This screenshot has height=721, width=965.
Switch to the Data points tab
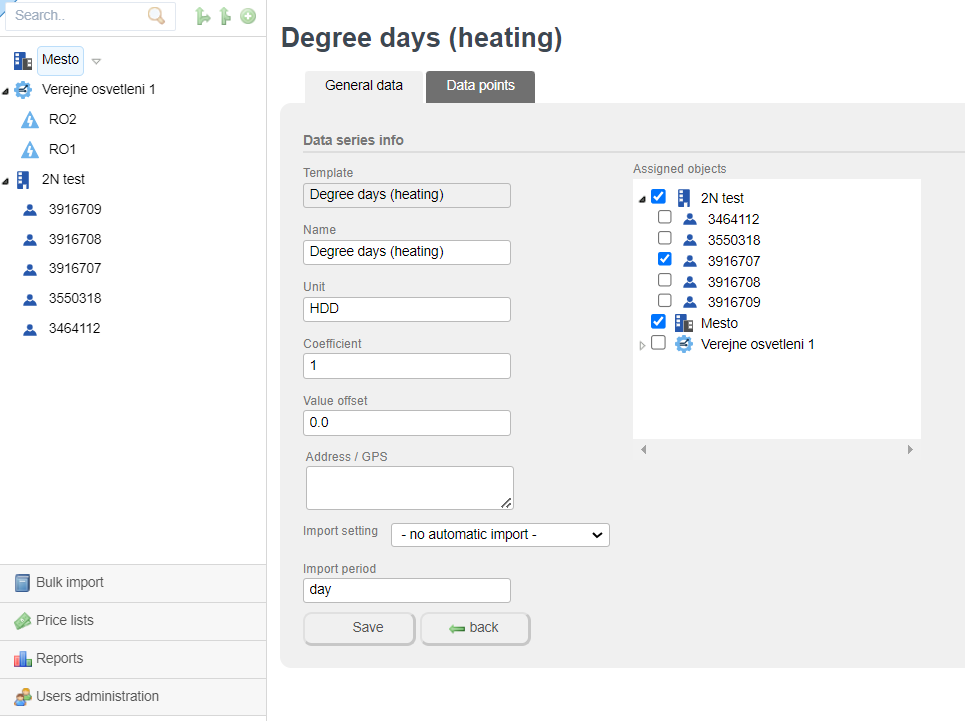coord(480,86)
